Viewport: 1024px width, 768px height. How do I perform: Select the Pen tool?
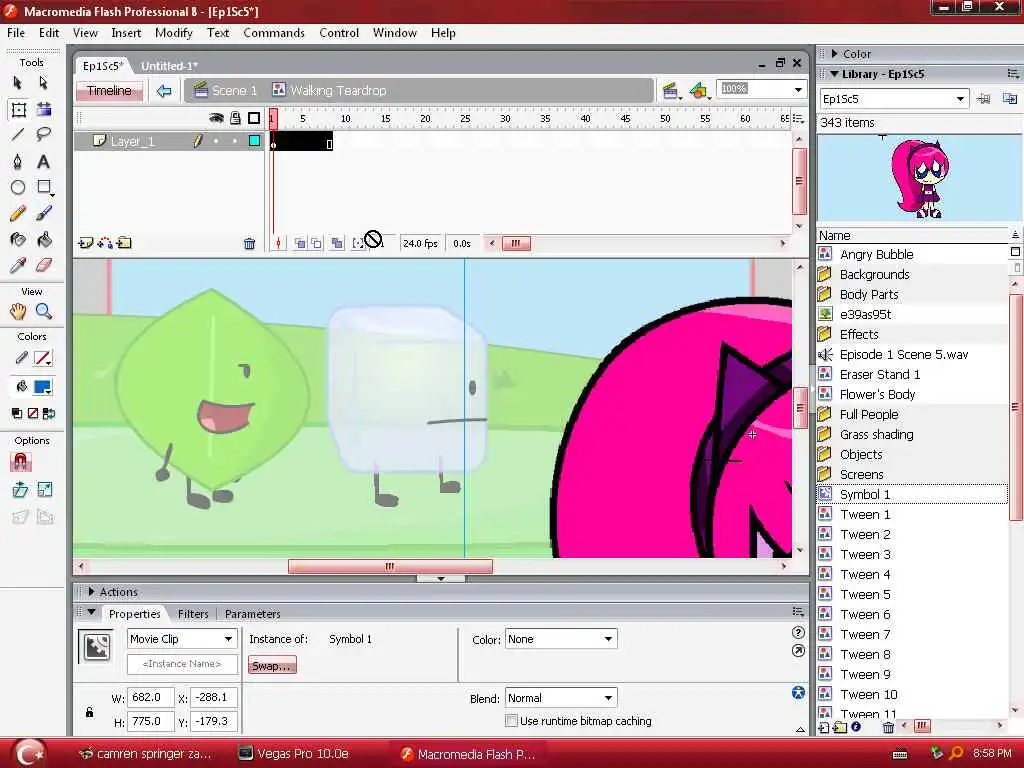[18, 161]
